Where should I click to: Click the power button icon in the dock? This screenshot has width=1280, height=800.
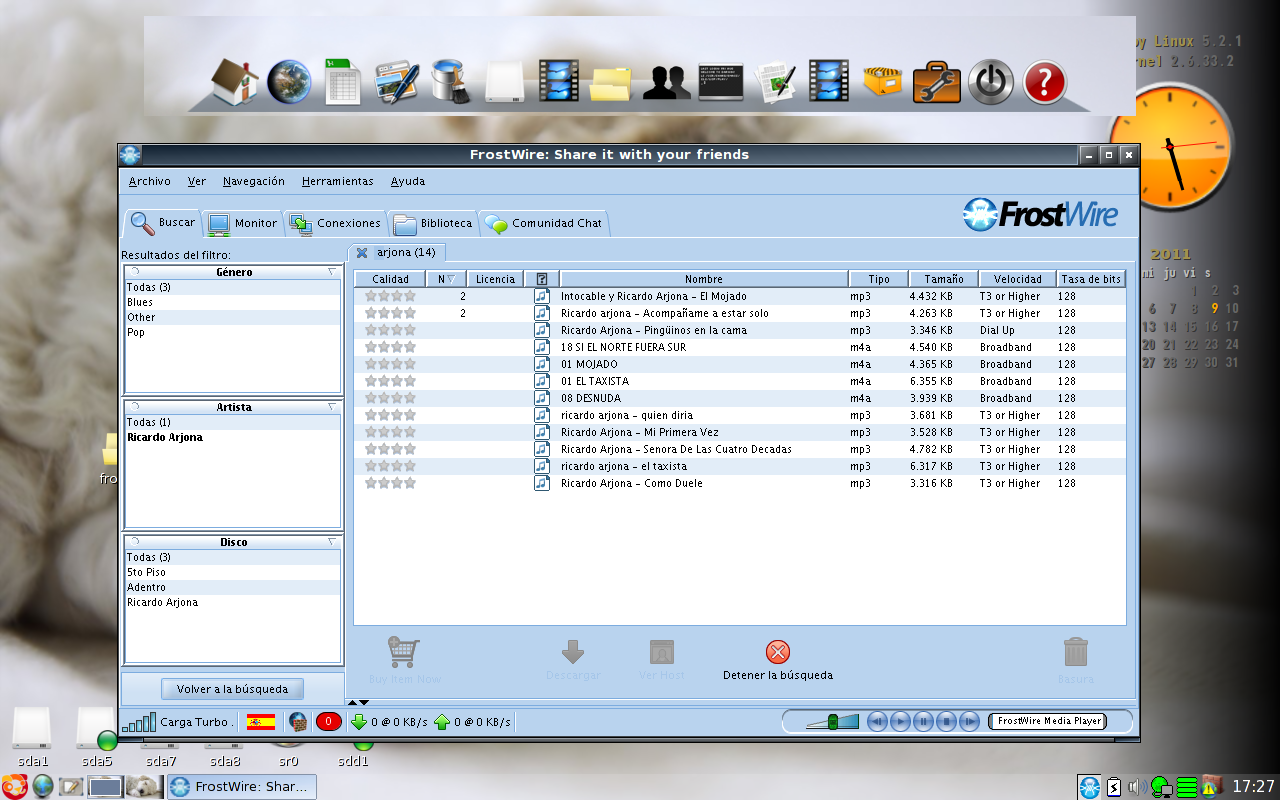click(991, 82)
